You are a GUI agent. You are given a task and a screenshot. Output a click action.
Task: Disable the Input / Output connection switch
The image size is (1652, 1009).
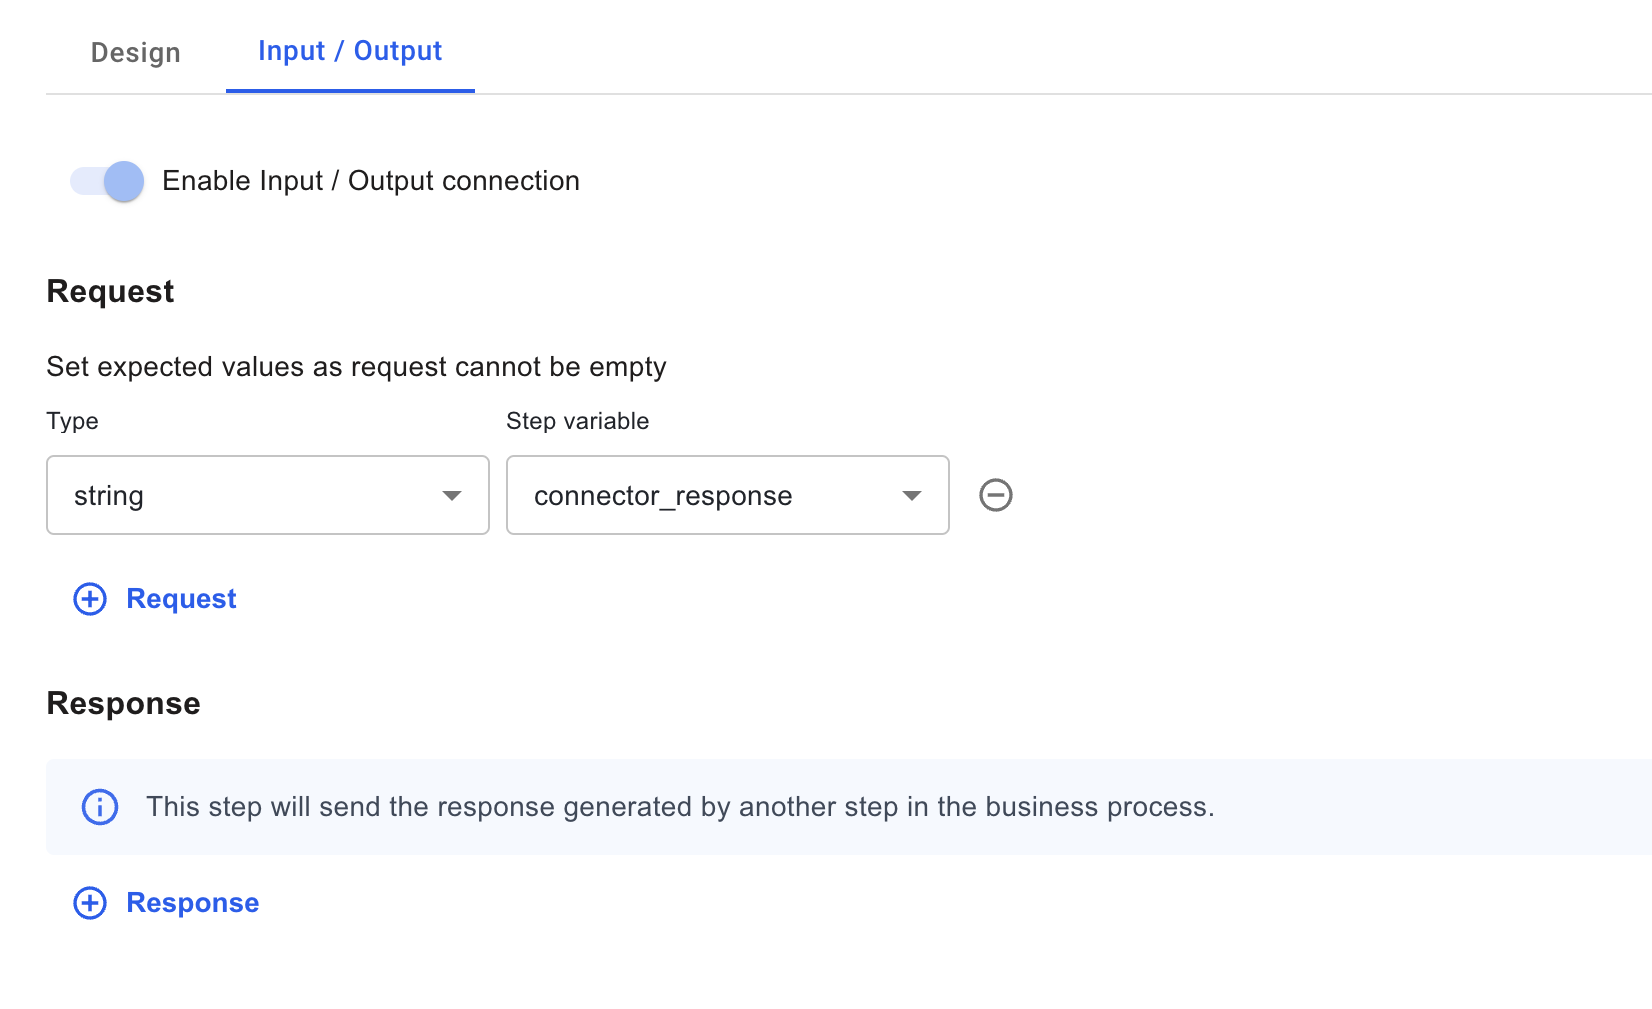click(107, 181)
